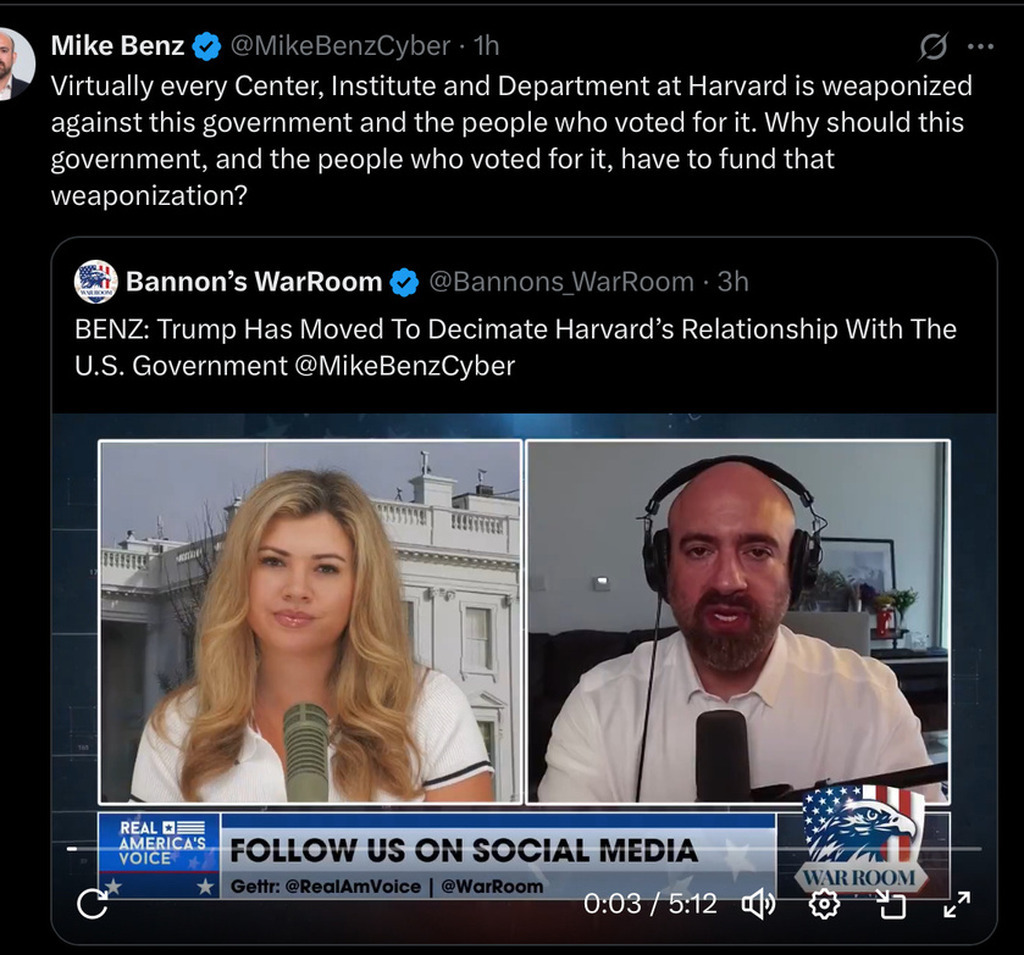Open @Bannons_WarRoom handle link
The image size is (1024, 955).
click(561, 282)
